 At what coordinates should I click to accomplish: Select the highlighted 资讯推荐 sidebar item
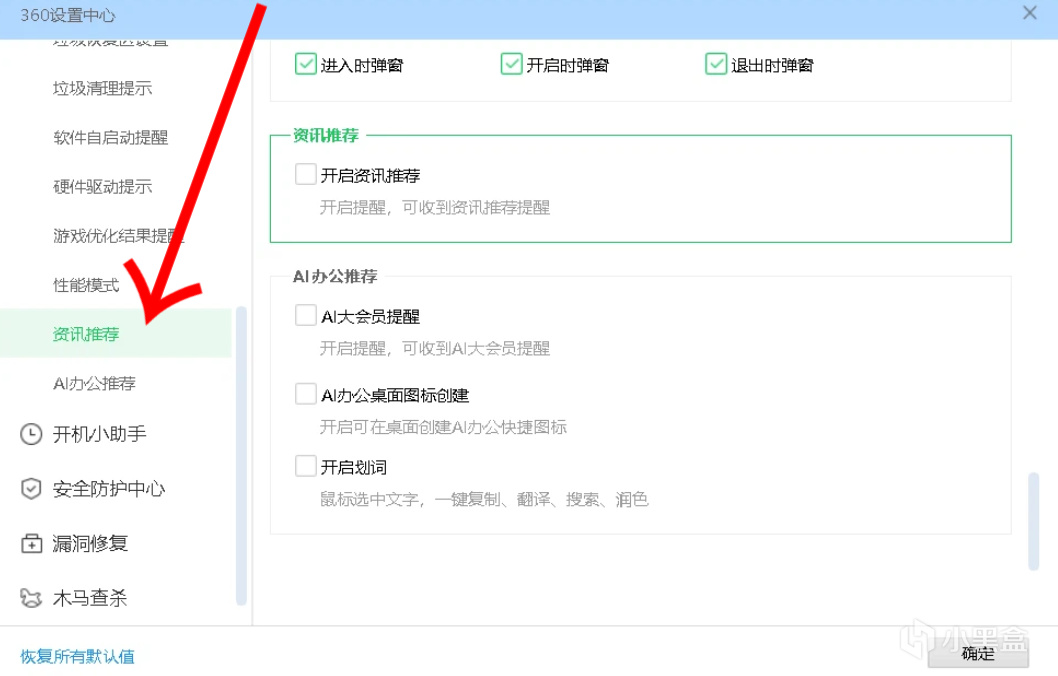(x=115, y=333)
